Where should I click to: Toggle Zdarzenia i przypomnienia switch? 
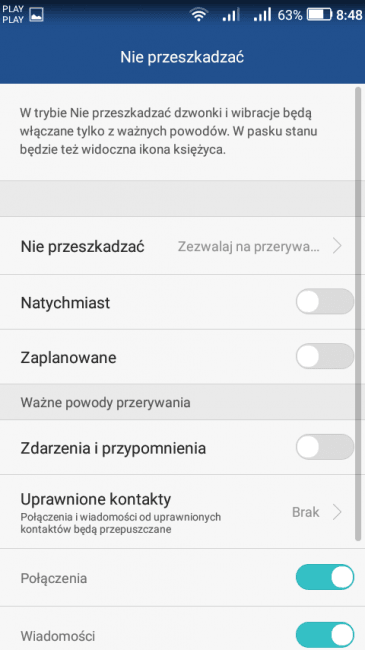pyautogui.click(x=324, y=447)
